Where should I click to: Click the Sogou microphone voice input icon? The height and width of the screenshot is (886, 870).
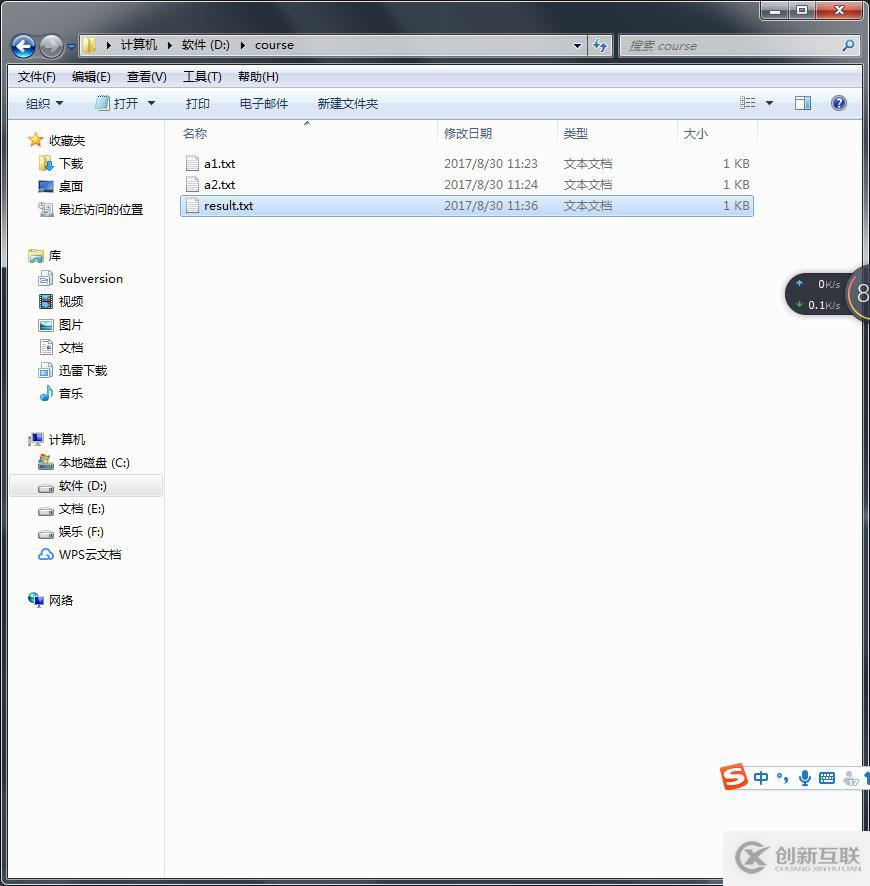(804, 778)
